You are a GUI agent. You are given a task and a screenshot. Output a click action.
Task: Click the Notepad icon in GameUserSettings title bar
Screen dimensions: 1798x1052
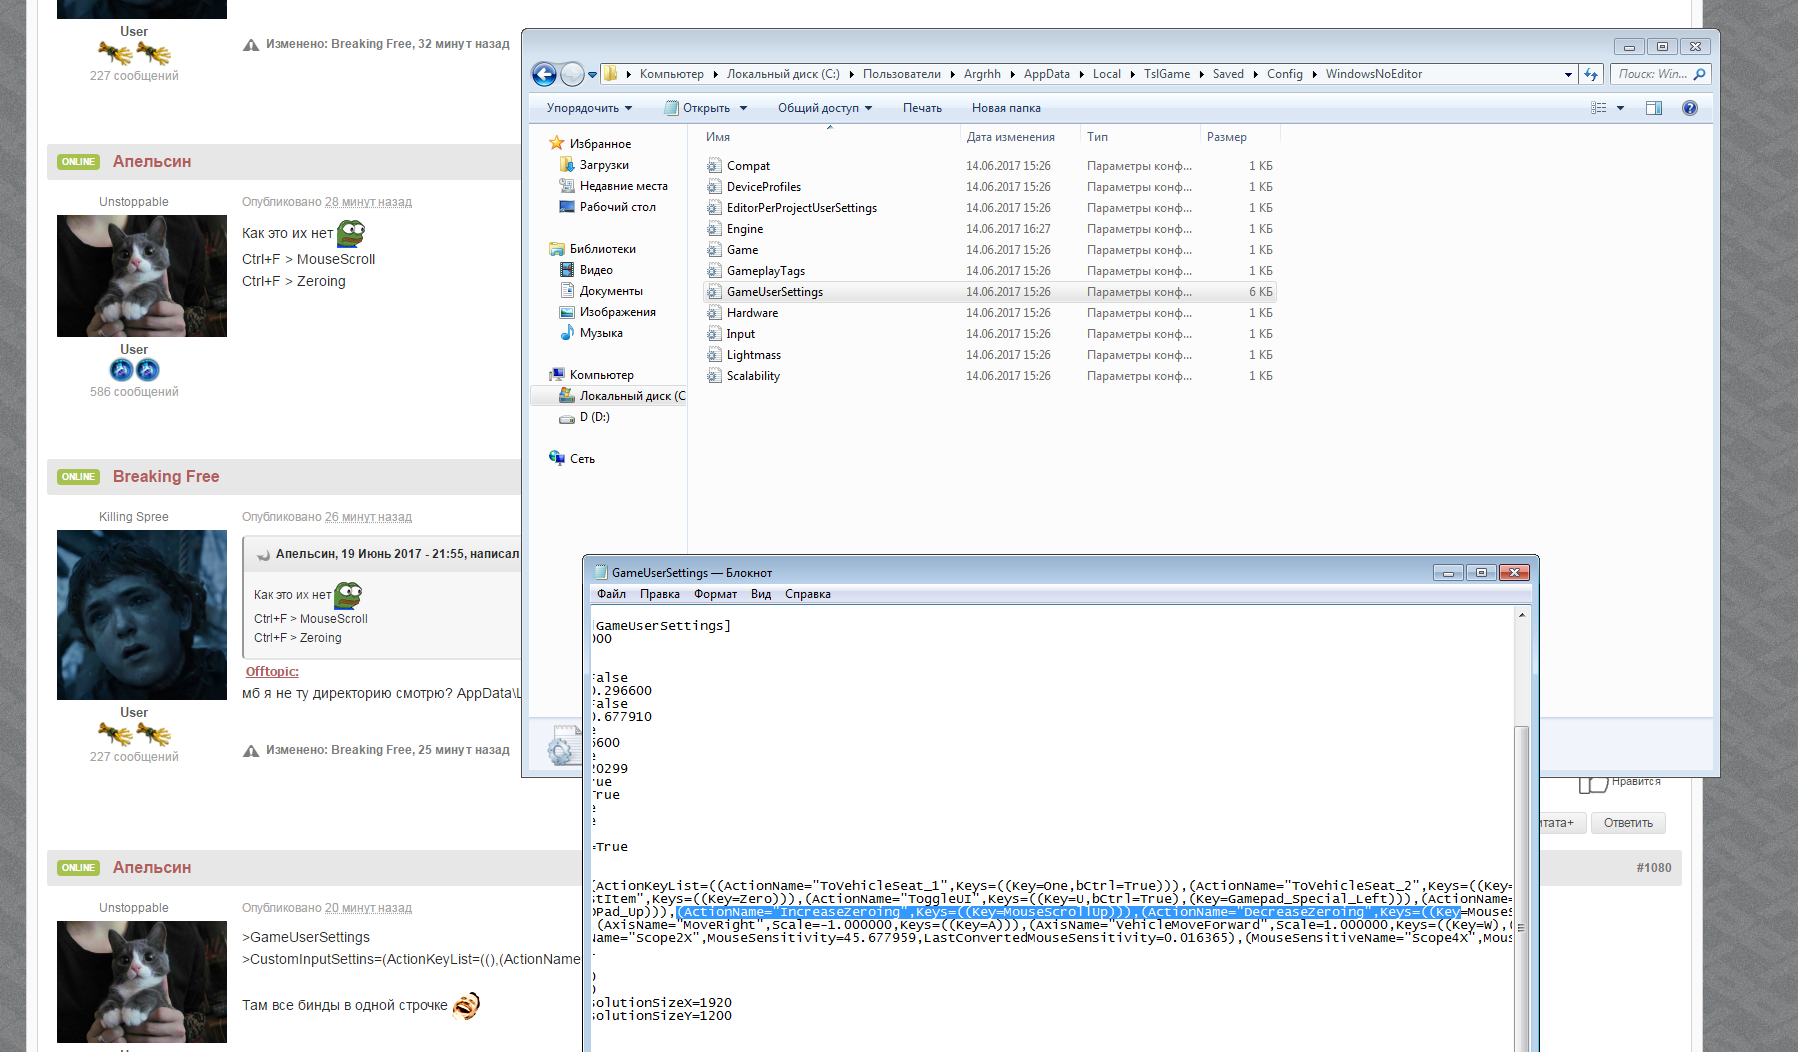coord(601,572)
